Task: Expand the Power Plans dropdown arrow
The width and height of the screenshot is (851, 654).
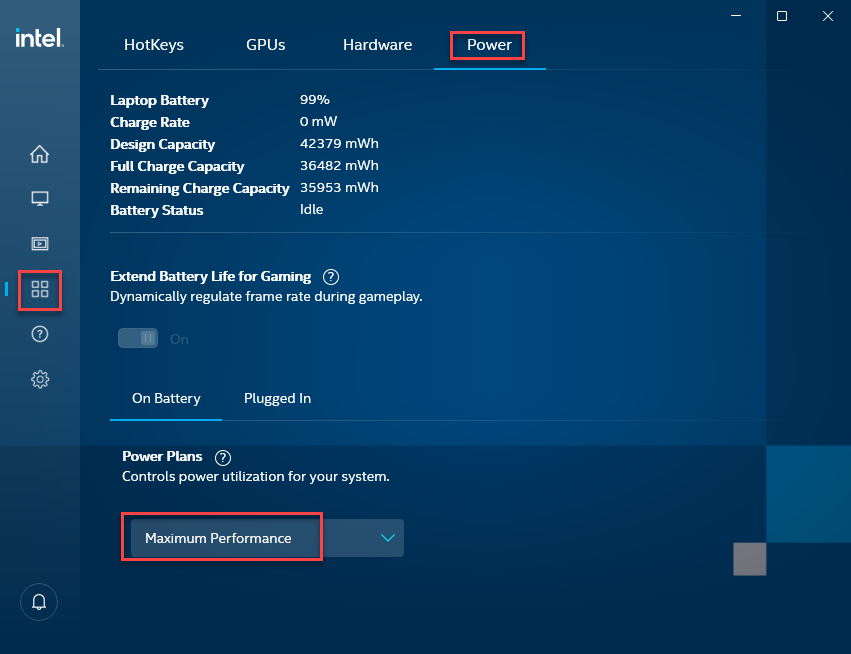Action: tap(388, 538)
